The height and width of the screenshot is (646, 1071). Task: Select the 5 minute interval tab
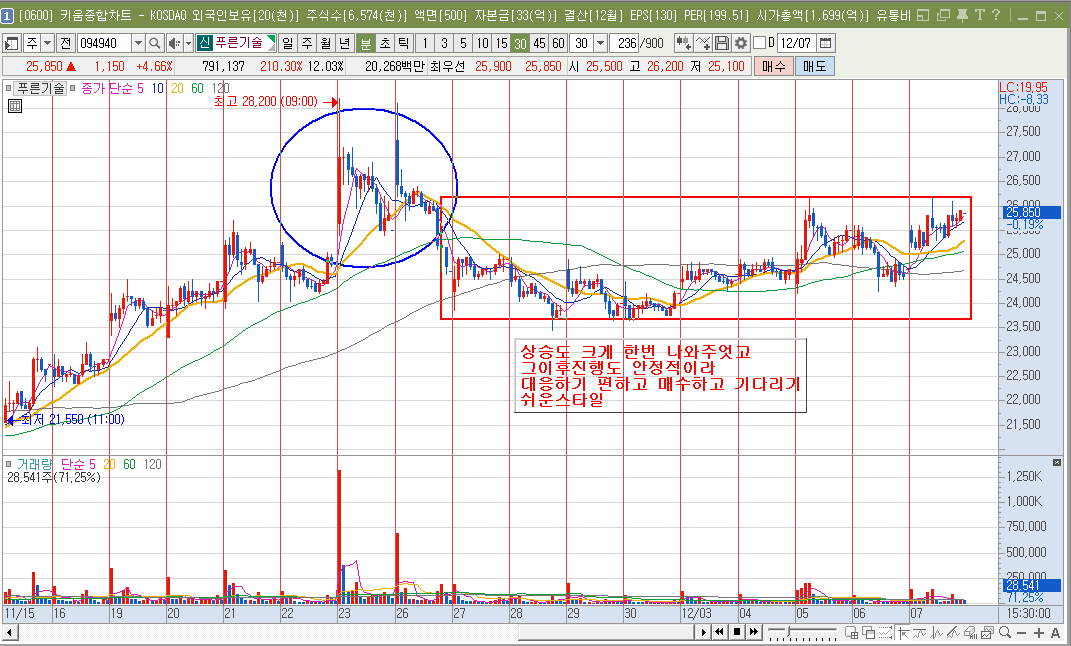[x=463, y=43]
